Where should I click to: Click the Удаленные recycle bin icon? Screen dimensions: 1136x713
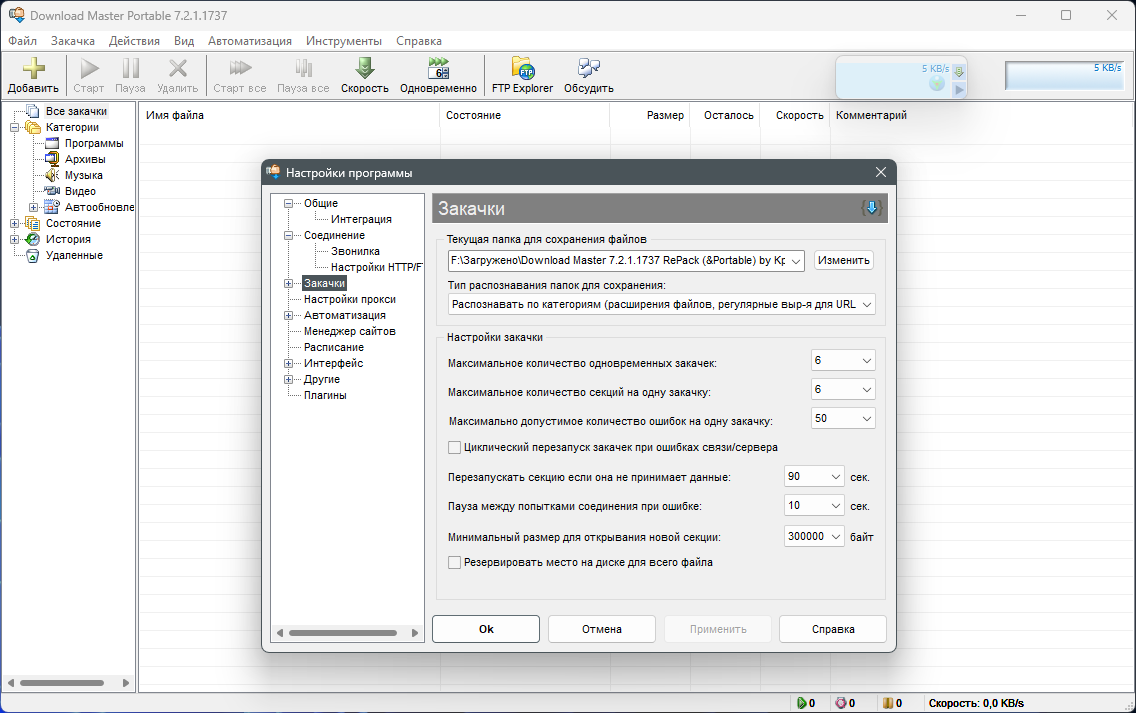pyautogui.click(x=33, y=255)
